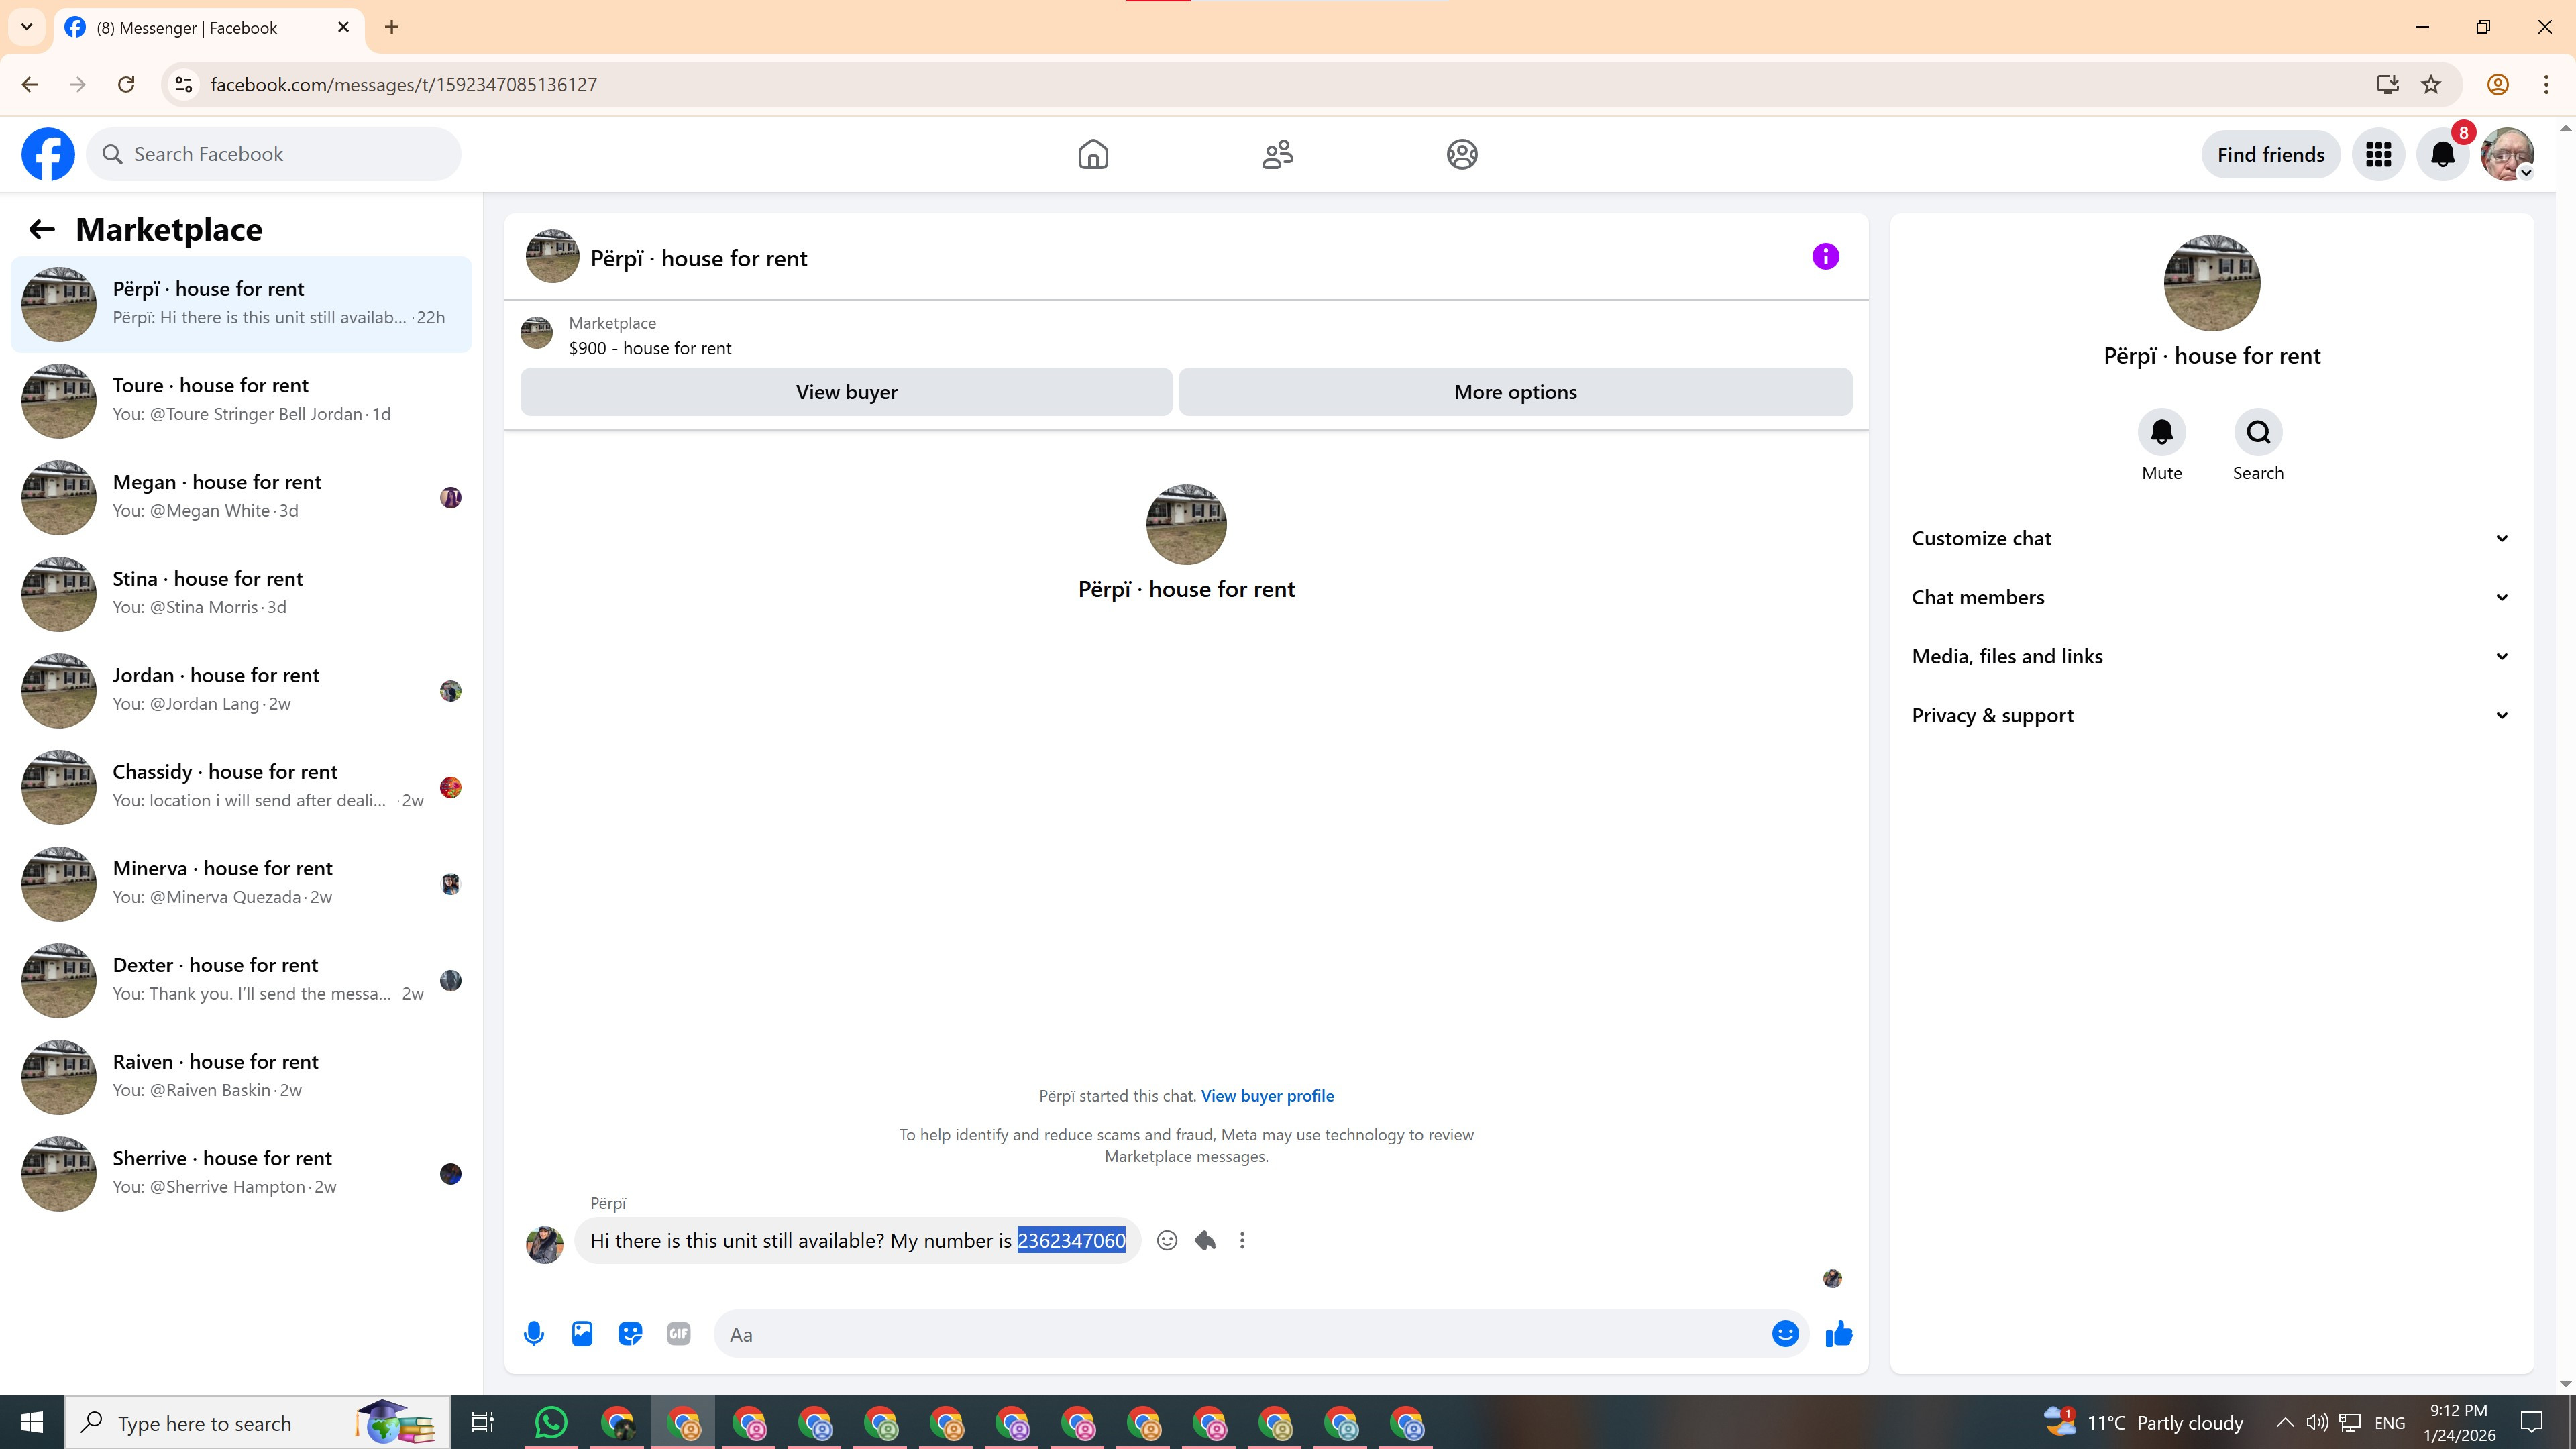2576x1449 pixels.
Task: Go back from Marketplace list
Action: coord(41,230)
